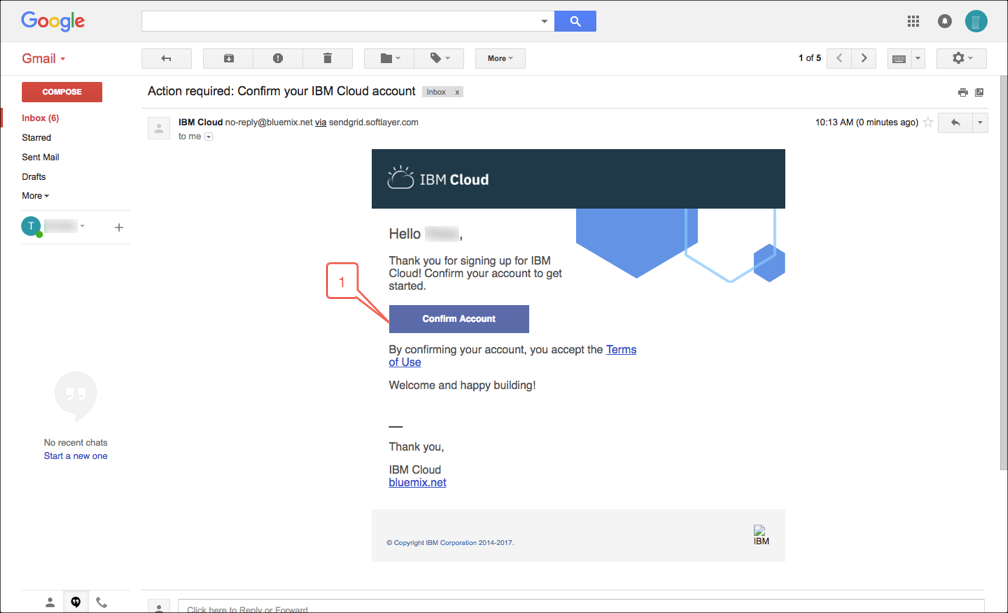Click the IBM footer image
The width and height of the screenshot is (1008, 613).
761,535
